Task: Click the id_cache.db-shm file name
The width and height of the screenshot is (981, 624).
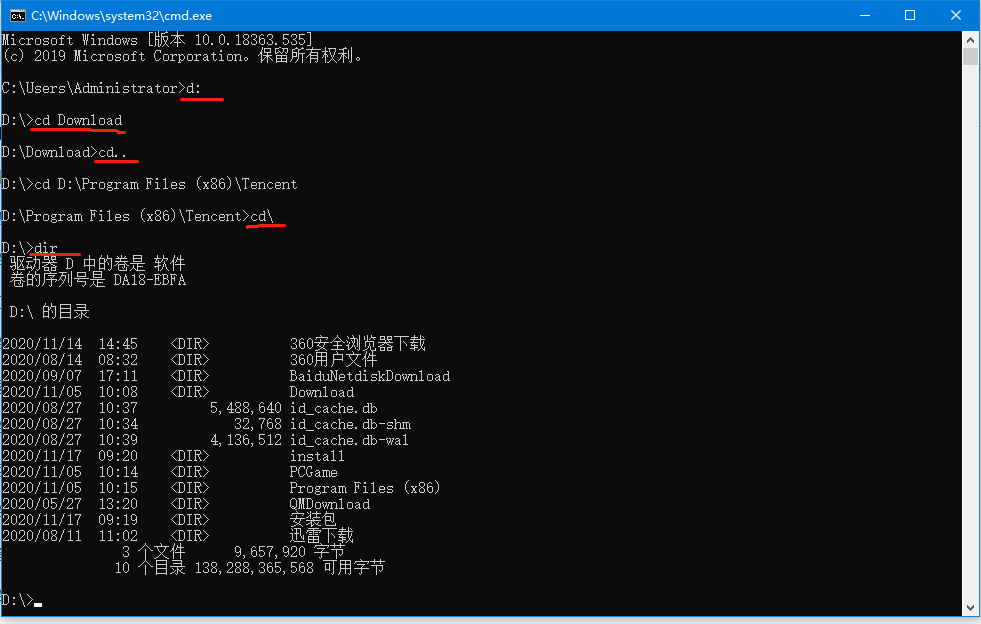Action: tap(350, 424)
